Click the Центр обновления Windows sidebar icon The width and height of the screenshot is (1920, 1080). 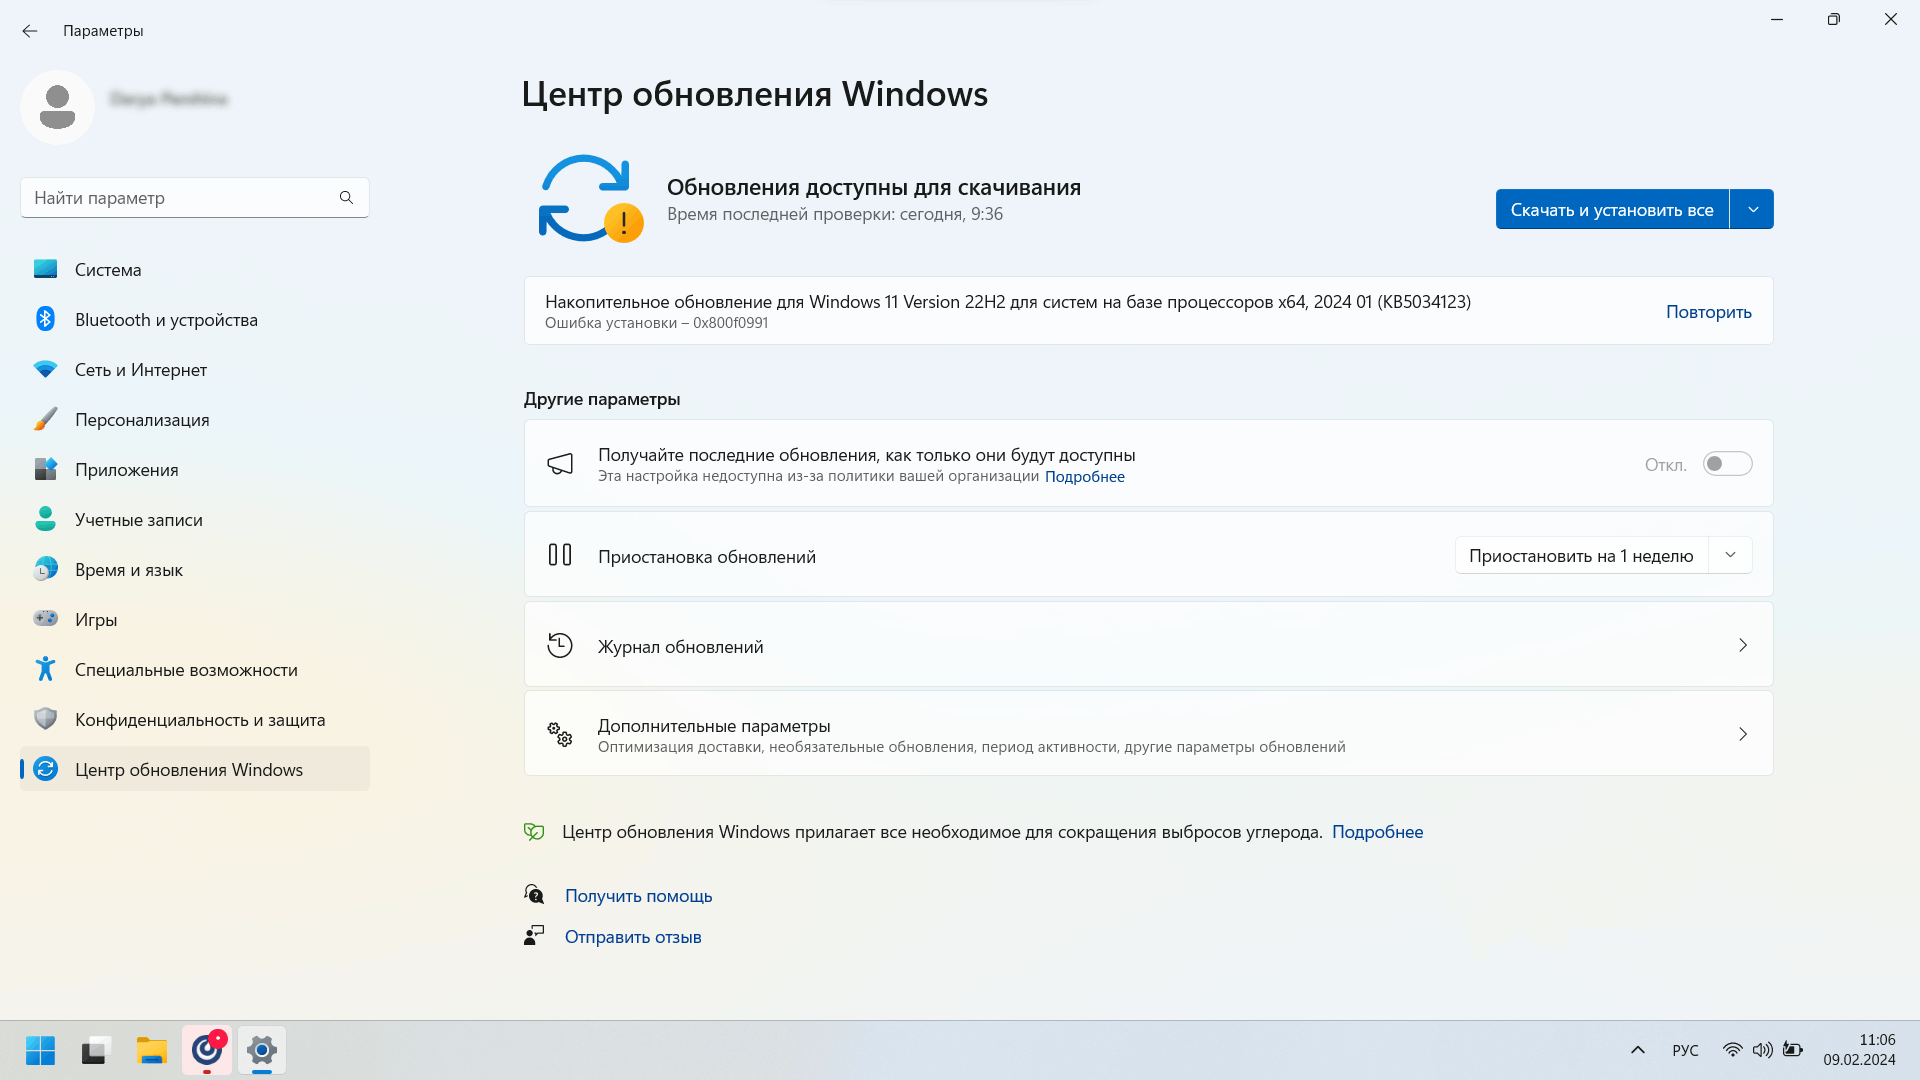pos(45,769)
